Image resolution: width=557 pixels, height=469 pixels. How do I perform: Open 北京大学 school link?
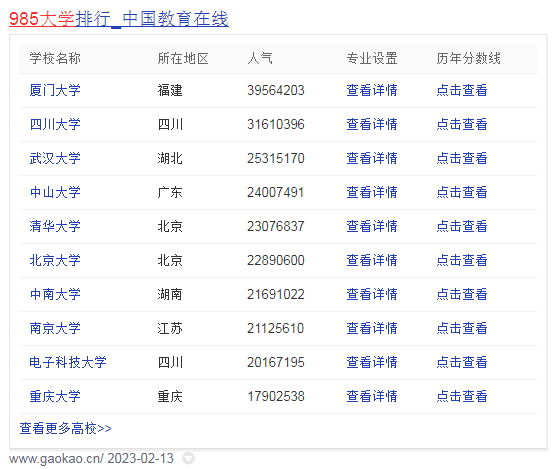click(55, 260)
